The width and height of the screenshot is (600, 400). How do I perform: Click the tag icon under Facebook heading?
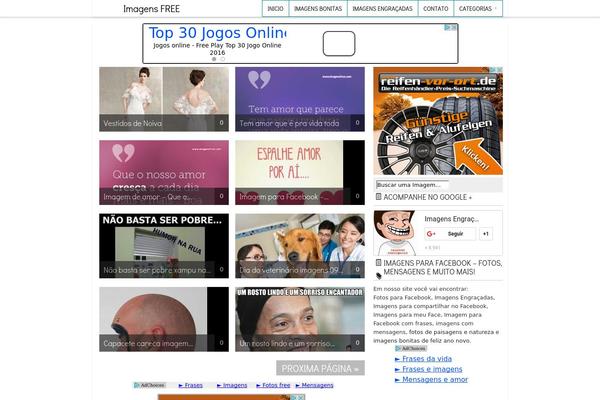(x=379, y=275)
